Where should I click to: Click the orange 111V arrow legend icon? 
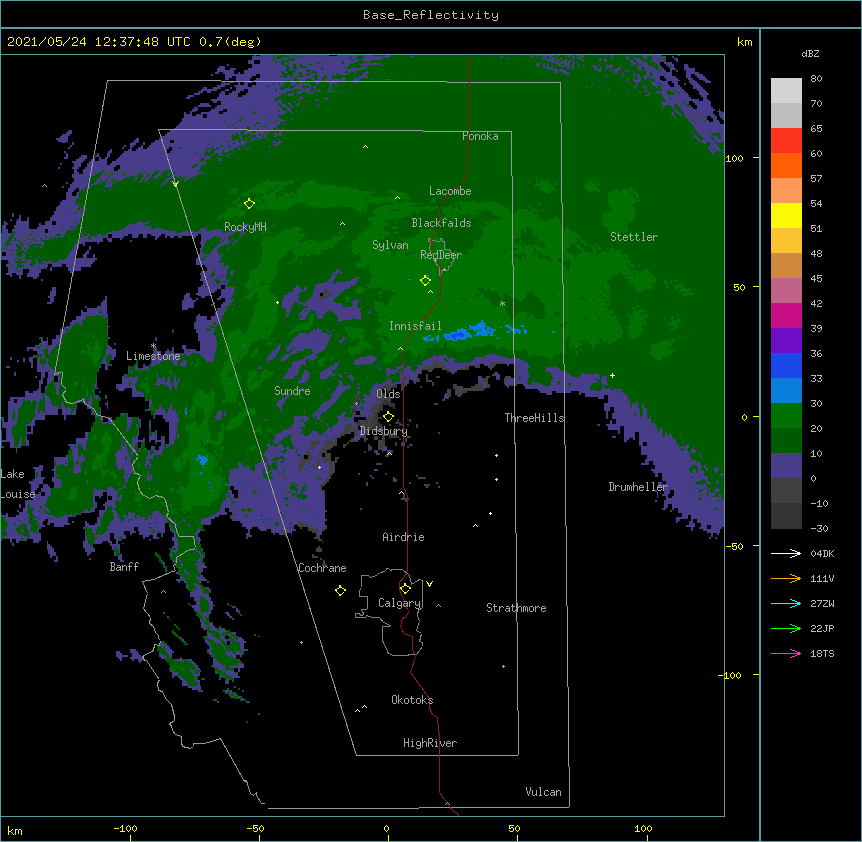coord(786,578)
